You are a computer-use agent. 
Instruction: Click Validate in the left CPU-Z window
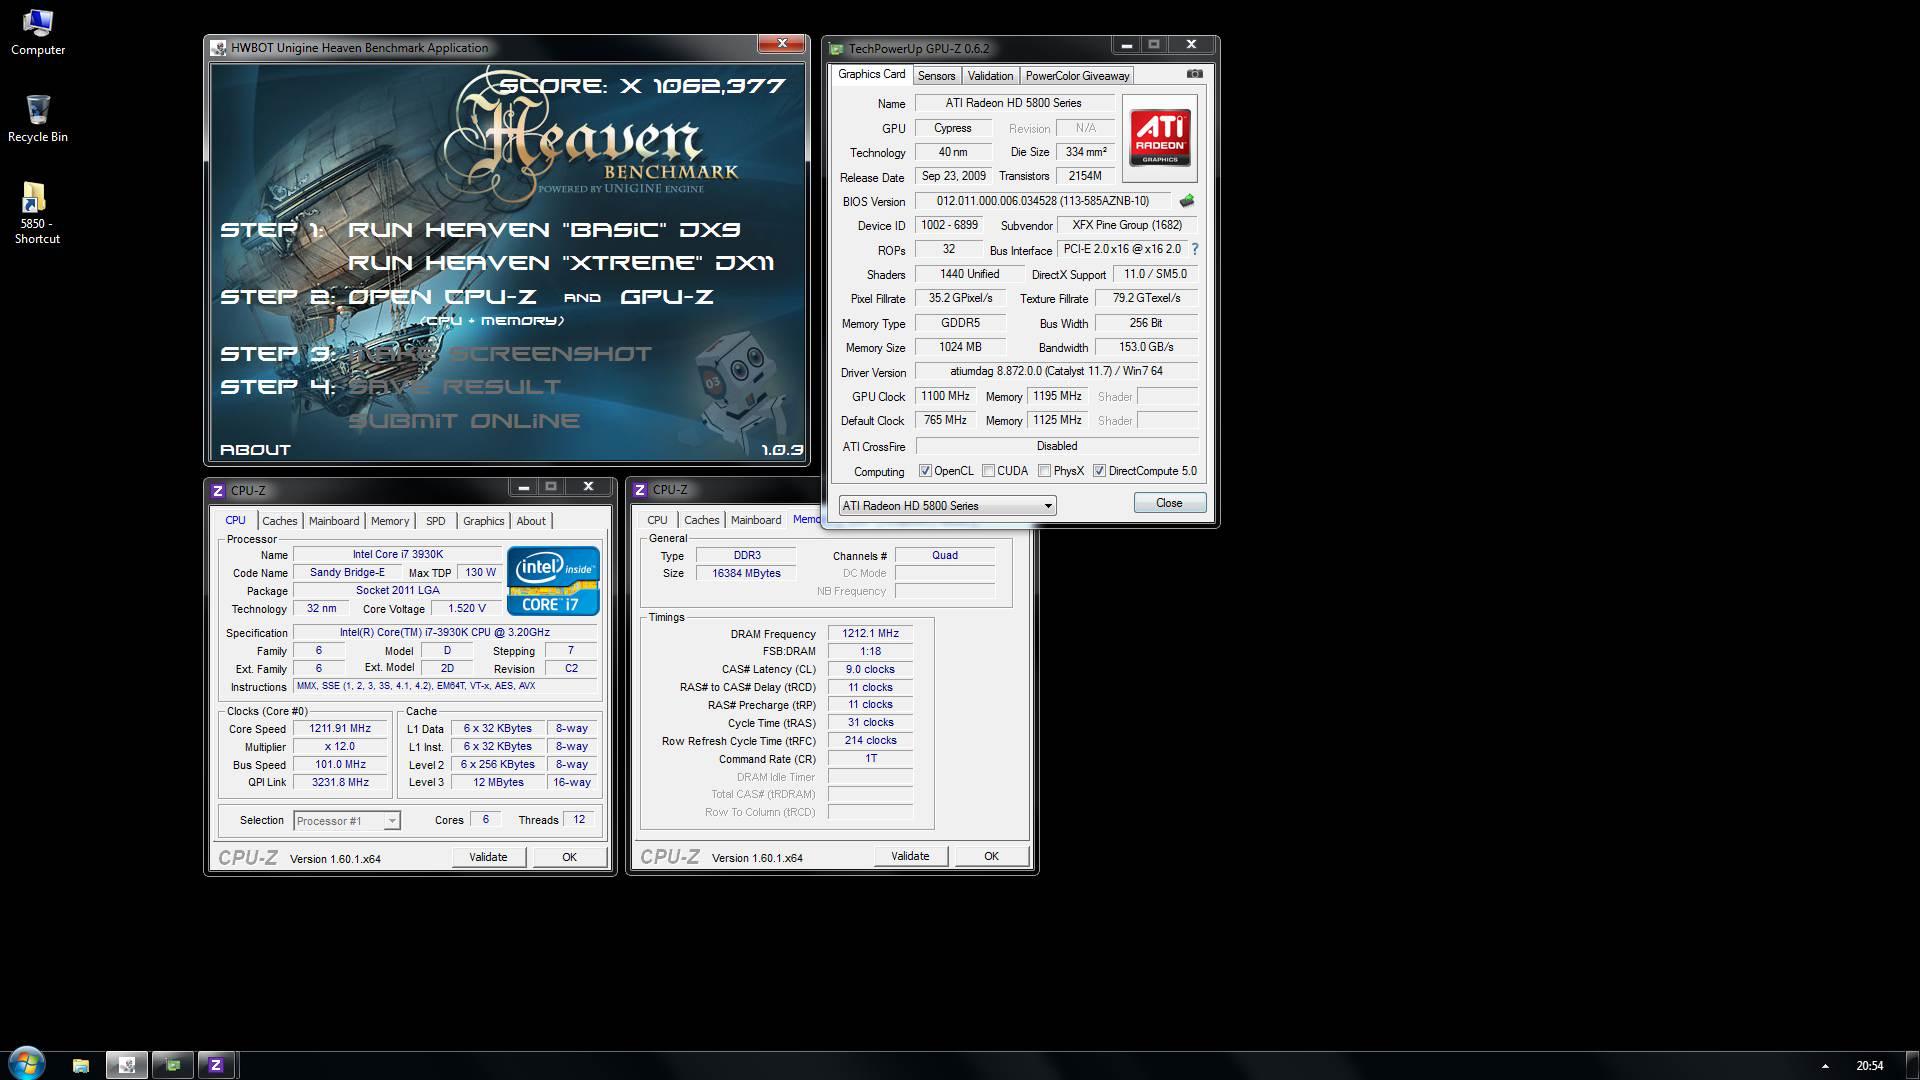(x=488, y=857)
